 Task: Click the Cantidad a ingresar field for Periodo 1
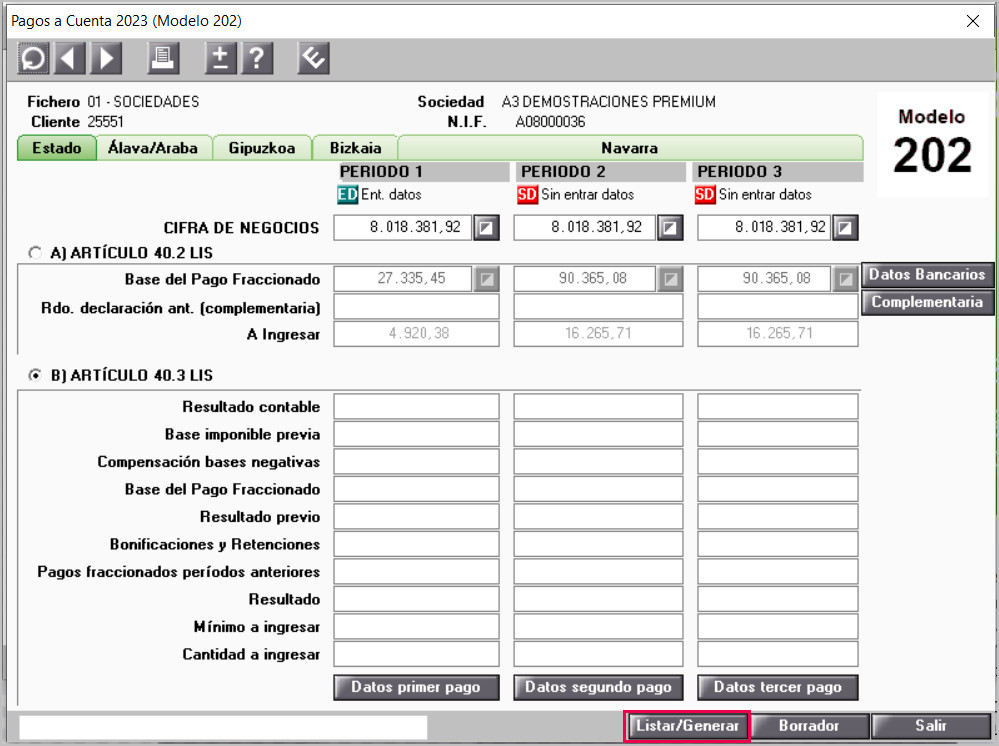416,654
